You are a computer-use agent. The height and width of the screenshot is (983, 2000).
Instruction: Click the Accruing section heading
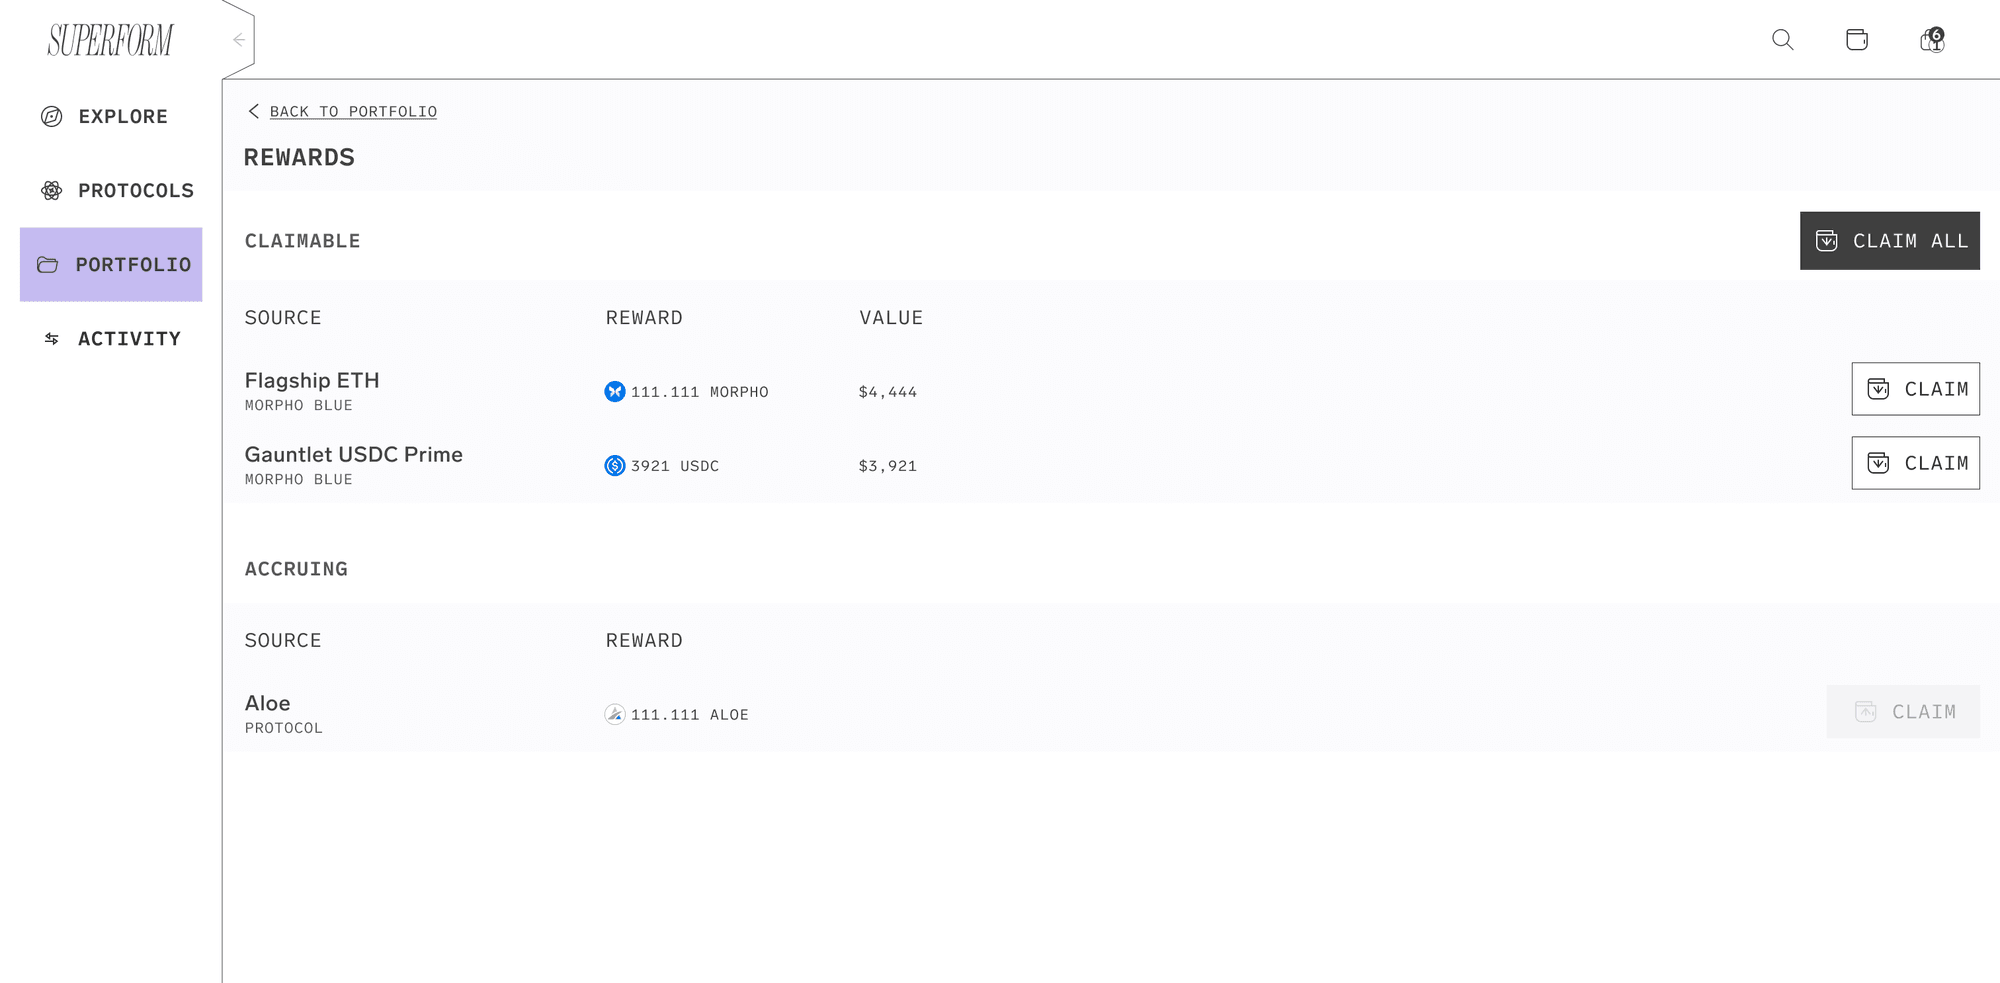[x=297, y=569]
